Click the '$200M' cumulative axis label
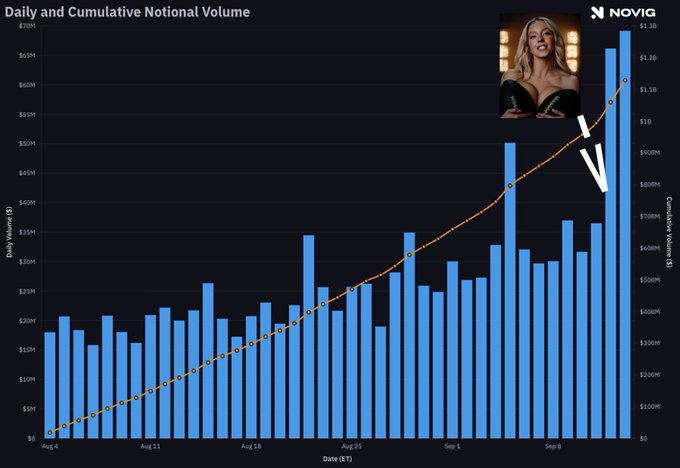Image resolution: width=680 pixels, height=468 pixels. tap(650, 375)
